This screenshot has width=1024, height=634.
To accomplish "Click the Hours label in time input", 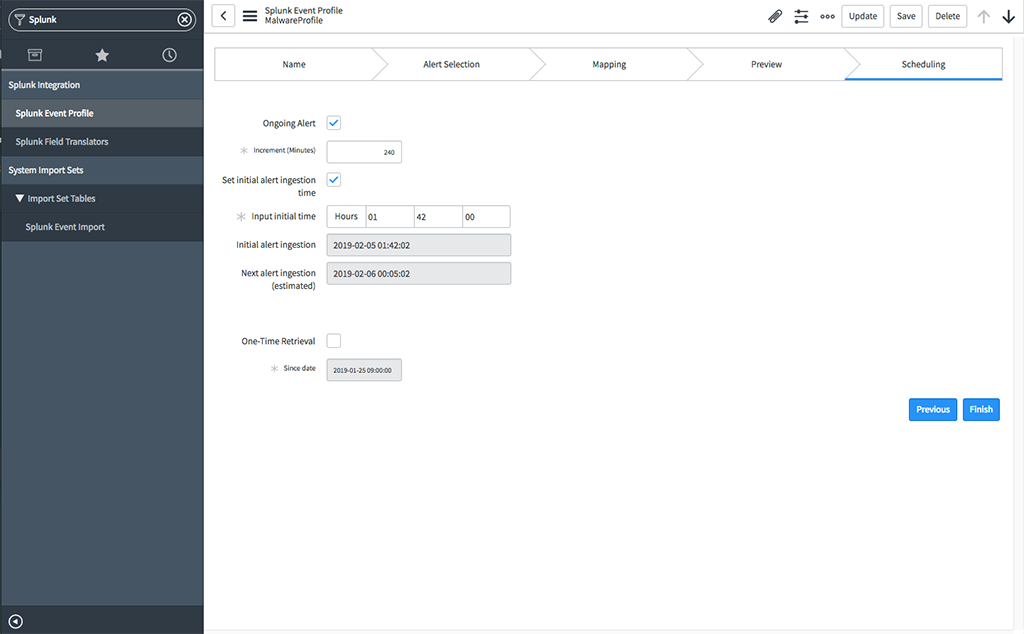I will (346, 217).
